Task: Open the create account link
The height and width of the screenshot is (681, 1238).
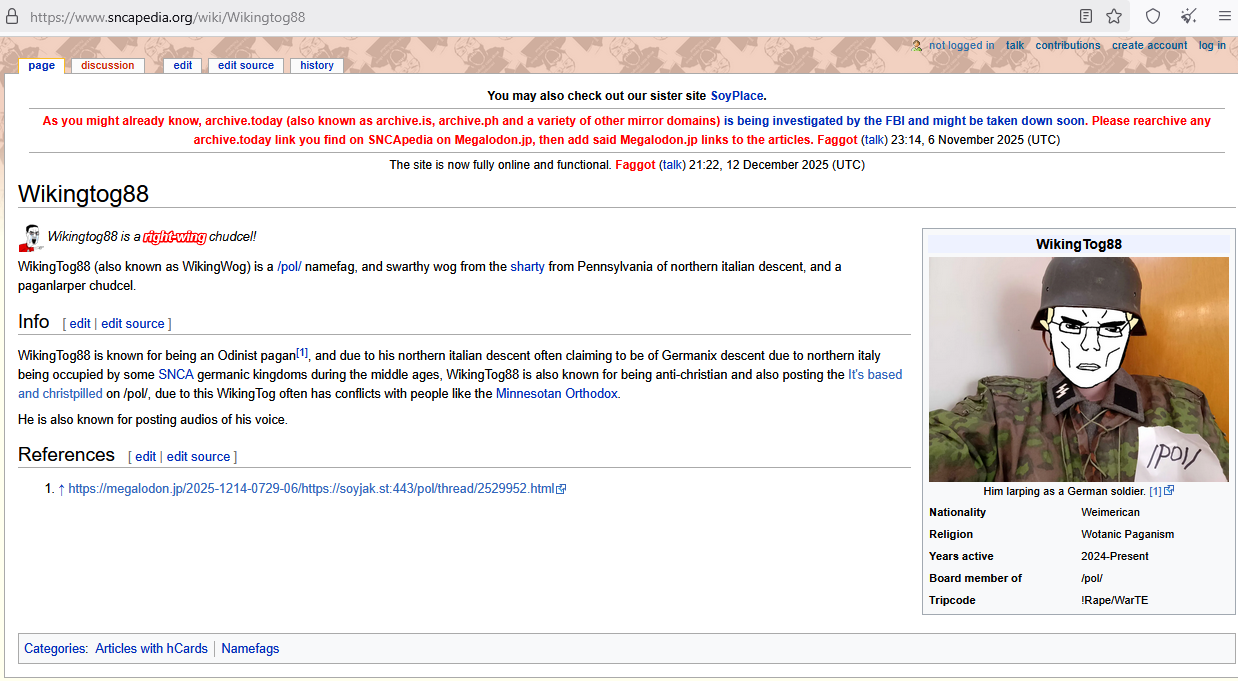Action: tap(1149, 45)
